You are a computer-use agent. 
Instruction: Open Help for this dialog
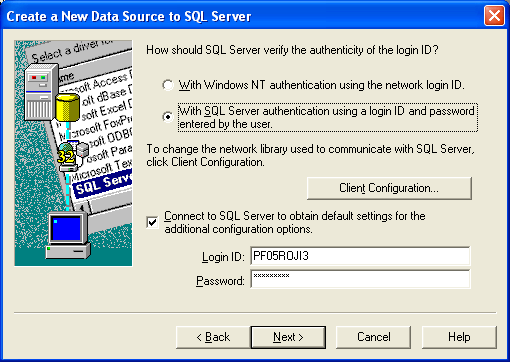click(x=459, y=337)
